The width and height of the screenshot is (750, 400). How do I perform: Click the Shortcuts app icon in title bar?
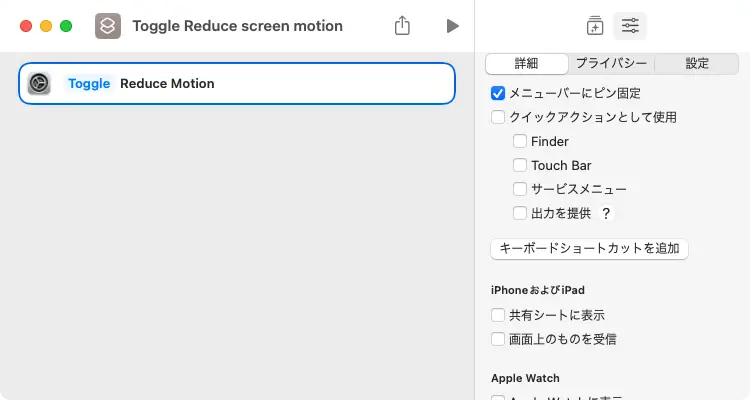tap(108, 26)
